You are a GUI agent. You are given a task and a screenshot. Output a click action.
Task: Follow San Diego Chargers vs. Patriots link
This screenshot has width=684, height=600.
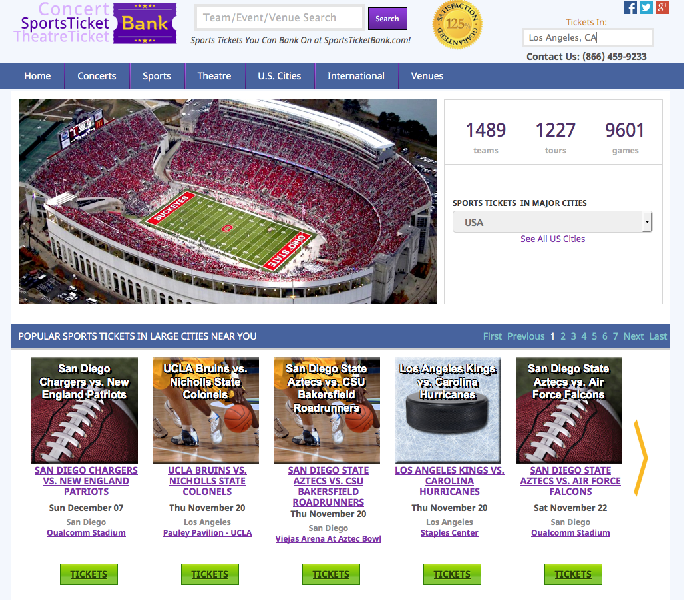coord(86,481)
